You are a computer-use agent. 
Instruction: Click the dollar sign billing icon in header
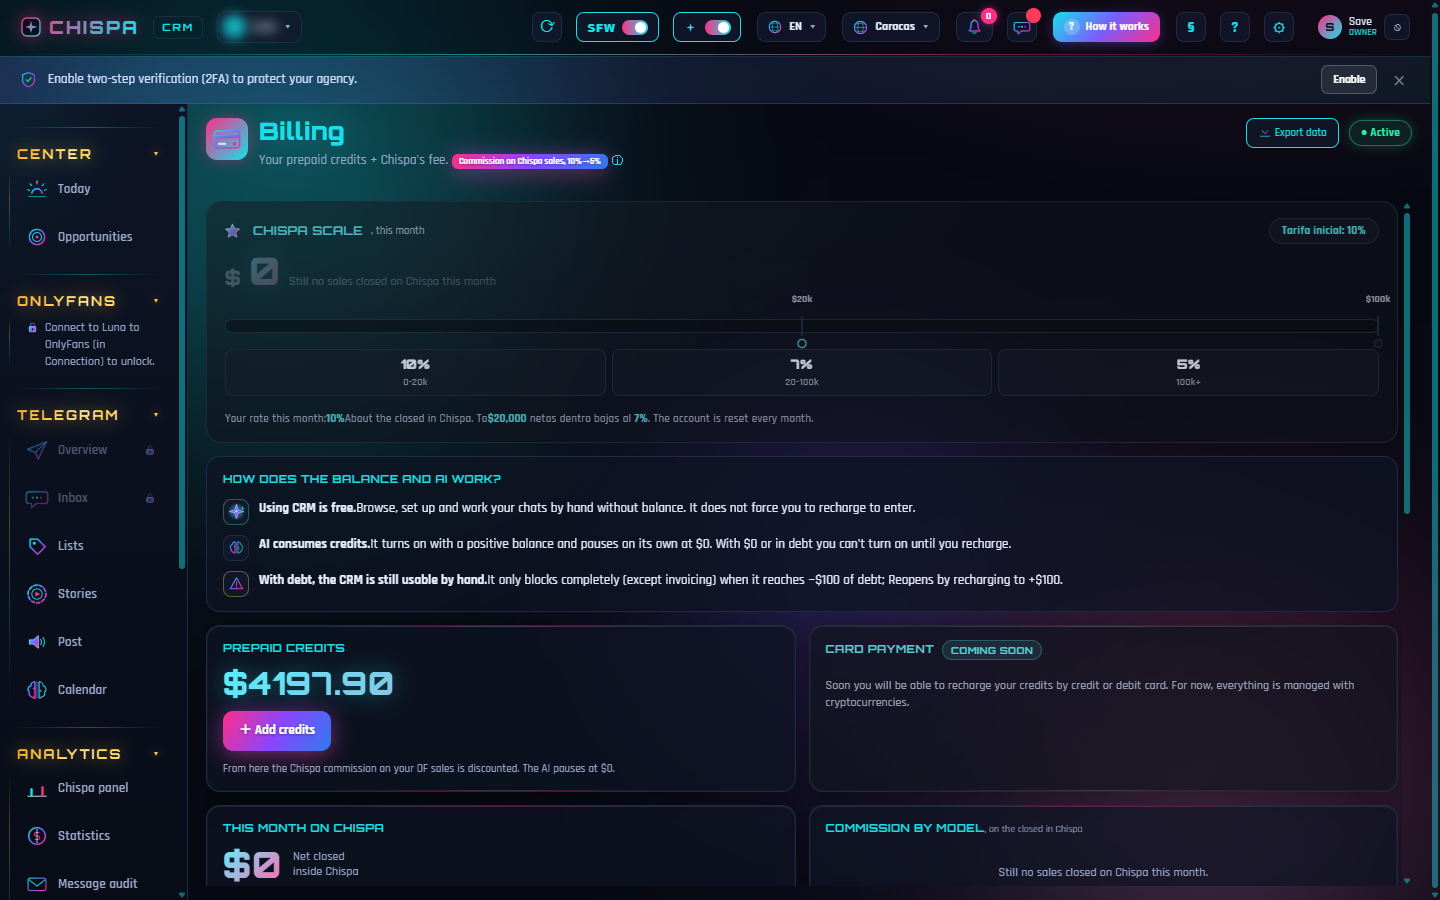coord(1190,27)
